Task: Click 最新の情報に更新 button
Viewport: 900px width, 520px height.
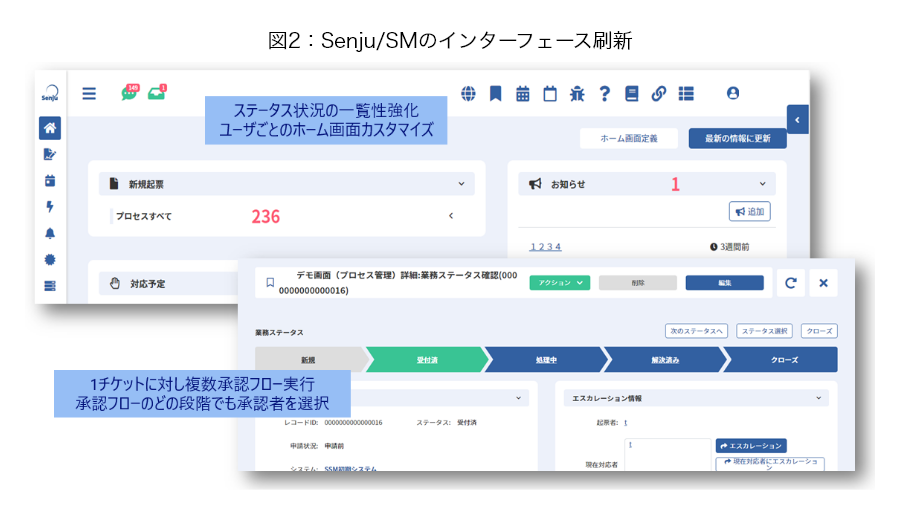Action: tap(738, 138)
